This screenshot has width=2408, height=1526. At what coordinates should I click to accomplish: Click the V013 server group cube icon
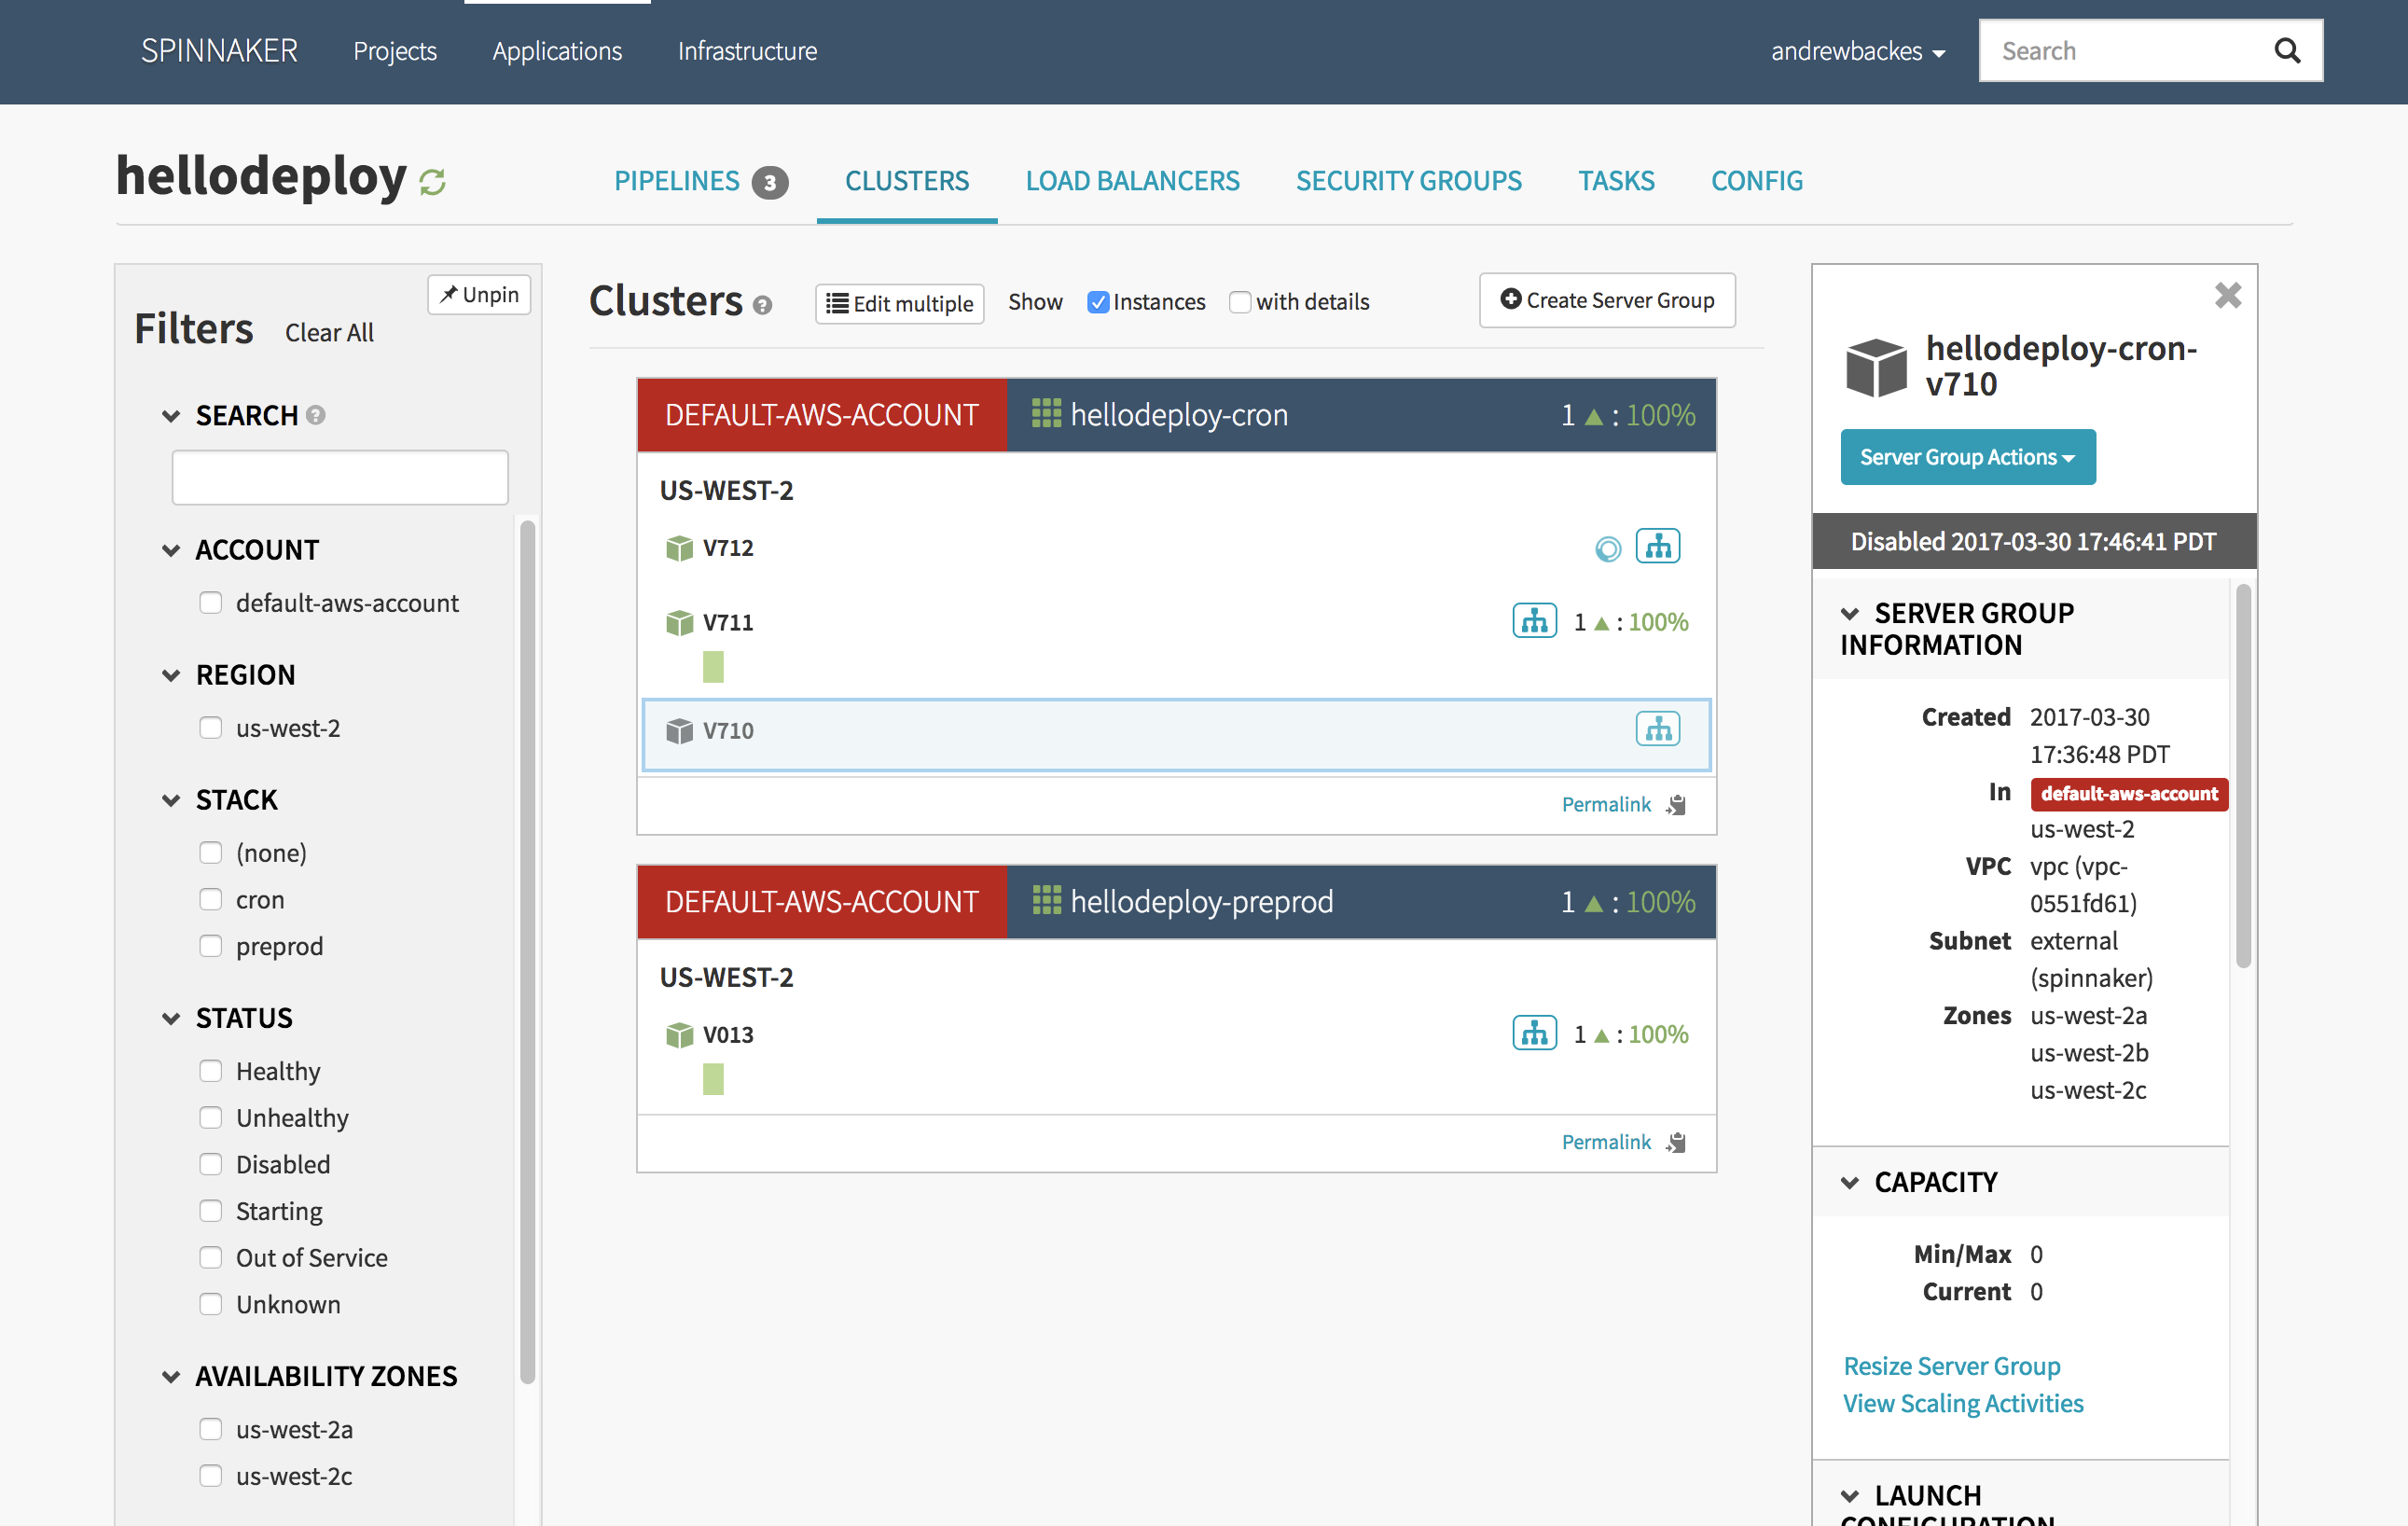pos(679,1034)
